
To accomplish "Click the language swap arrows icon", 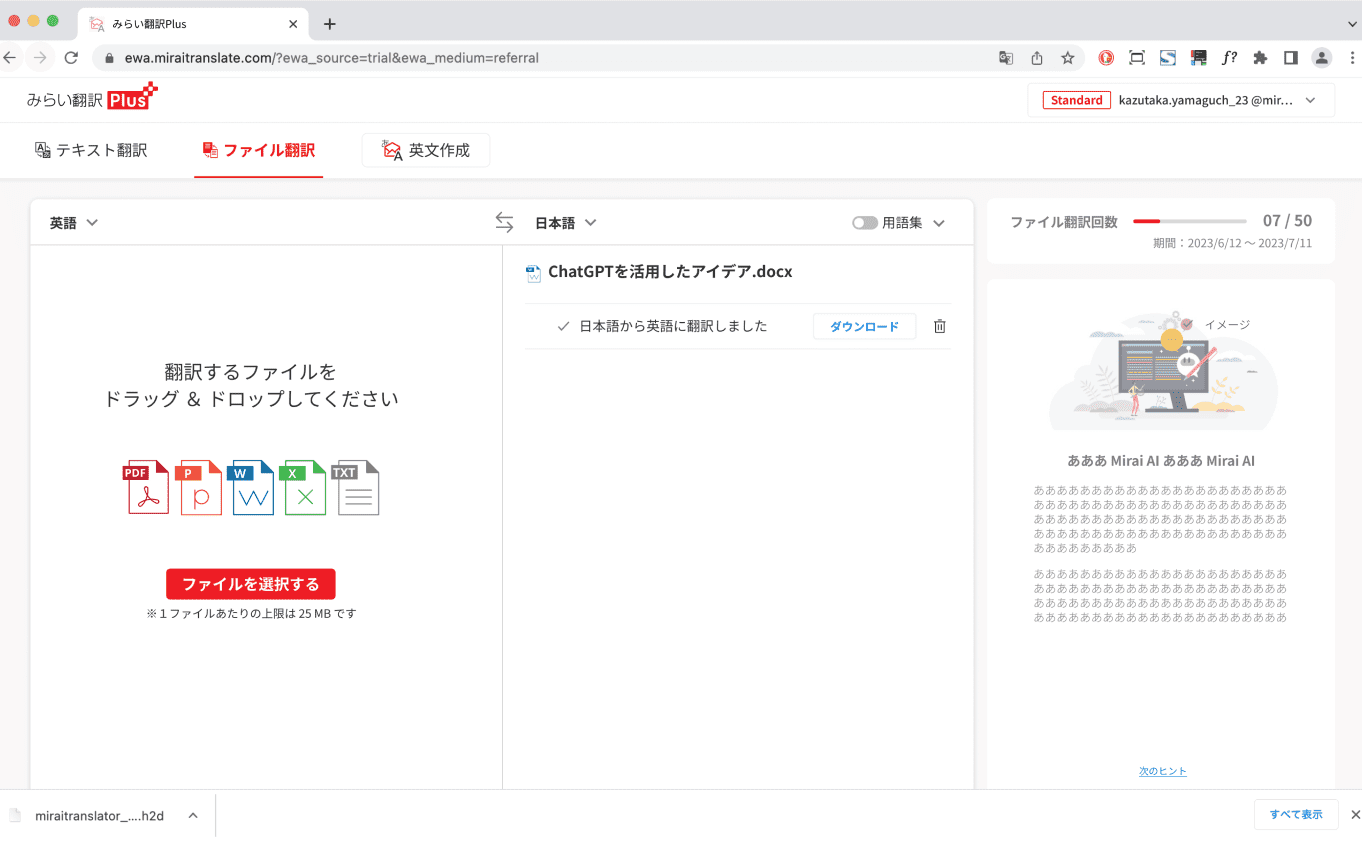I will tap(504, 222).
